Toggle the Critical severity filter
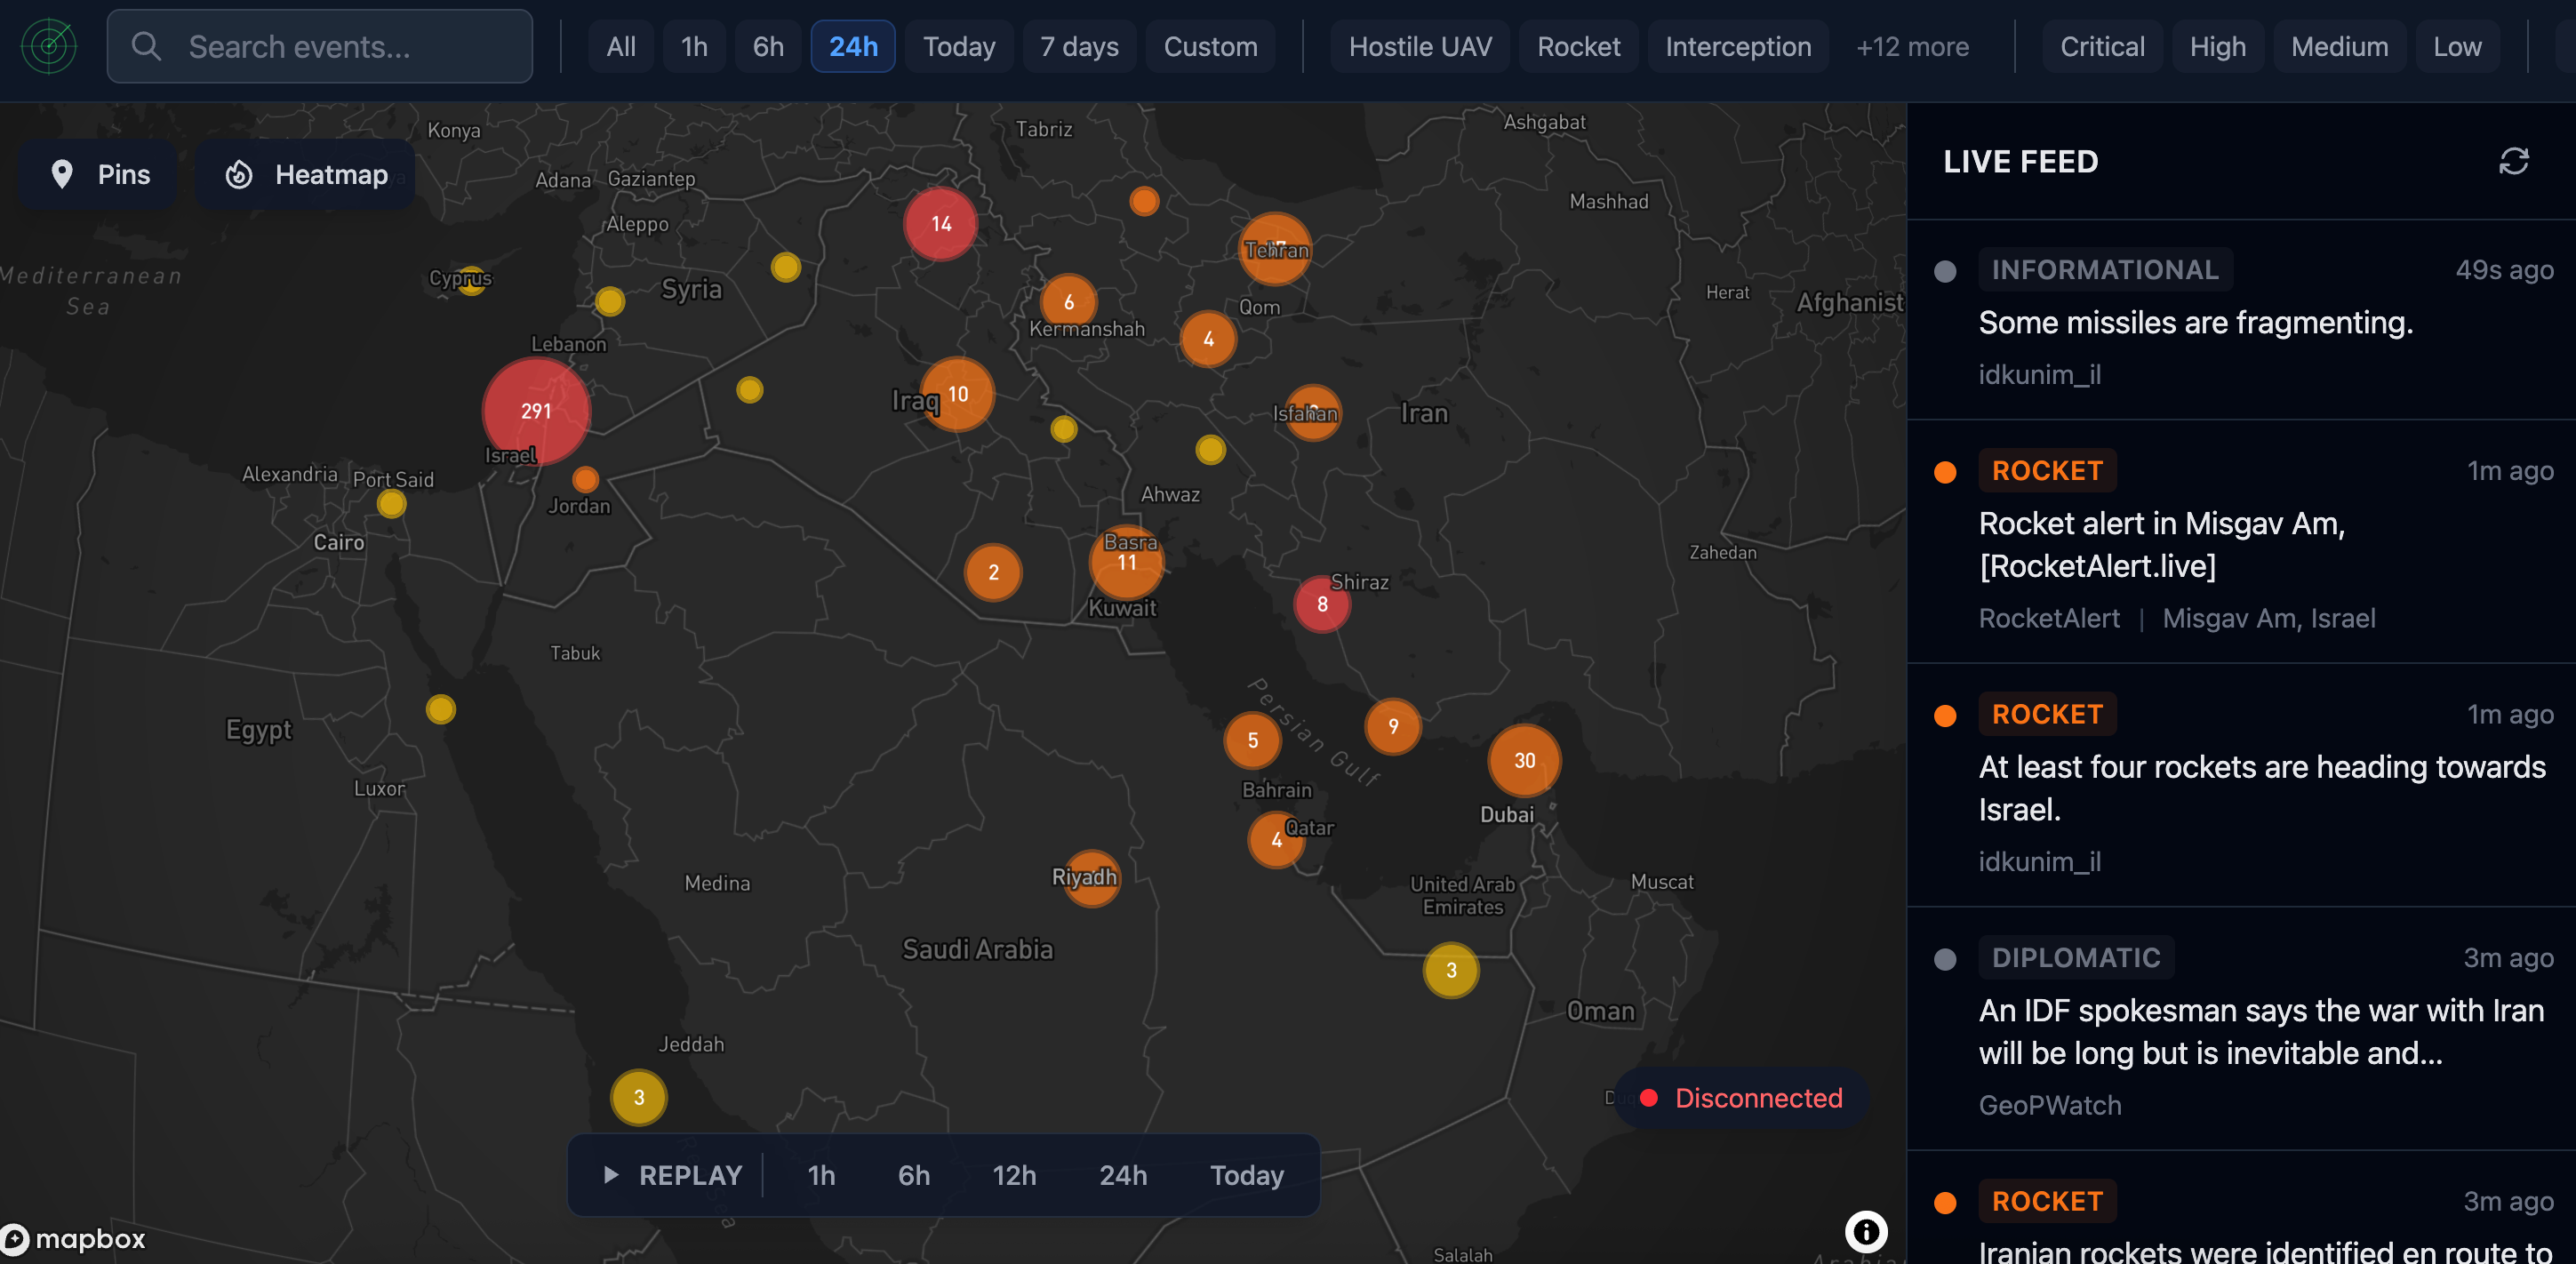The width and height of the screenshot is (2576, 1264). (x=2101, y=47)
